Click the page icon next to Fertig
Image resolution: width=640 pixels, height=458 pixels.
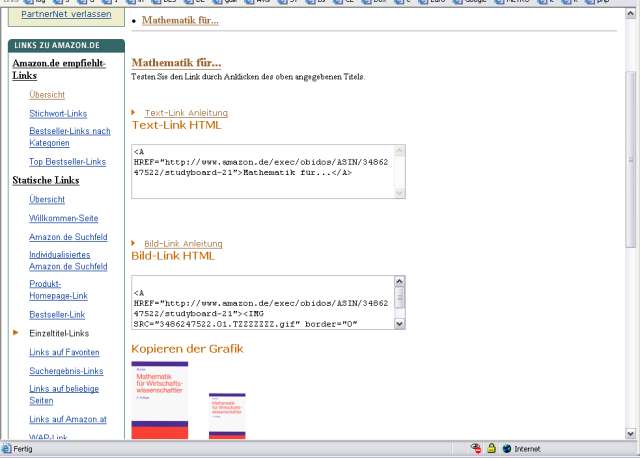[8, 449]
